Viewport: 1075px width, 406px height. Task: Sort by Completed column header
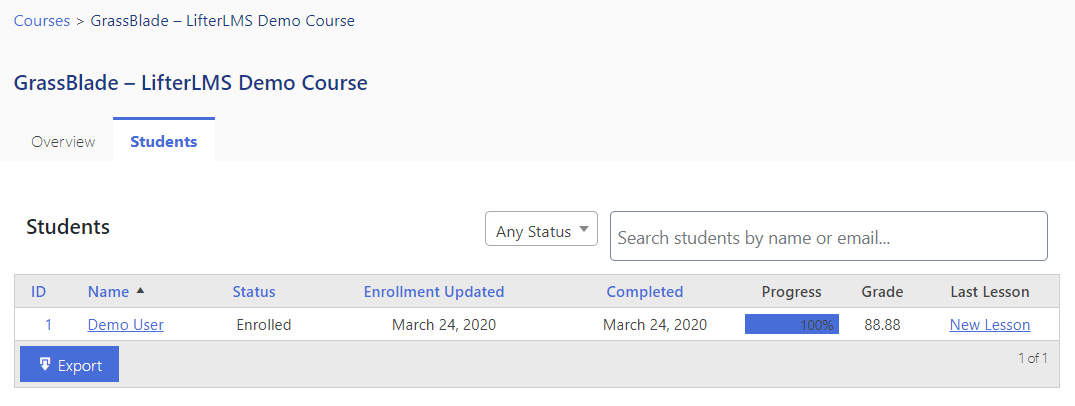click(x=644, y=291)
